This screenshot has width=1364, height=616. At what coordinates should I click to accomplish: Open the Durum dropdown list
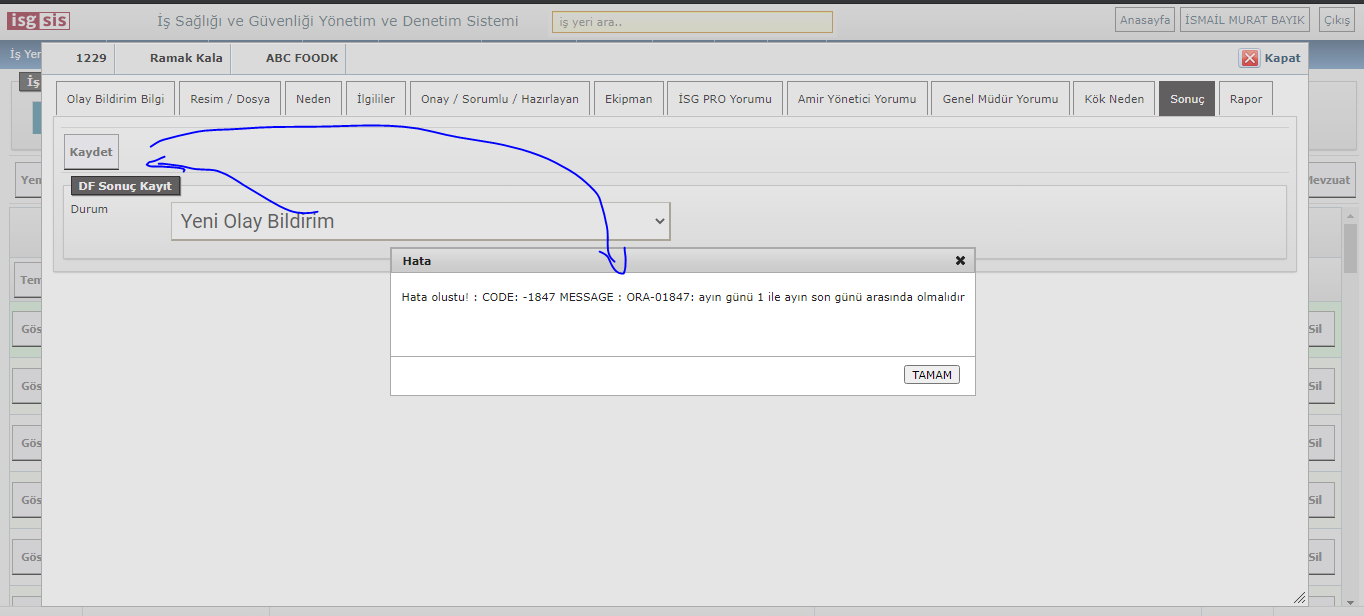(x=420, y=221)
